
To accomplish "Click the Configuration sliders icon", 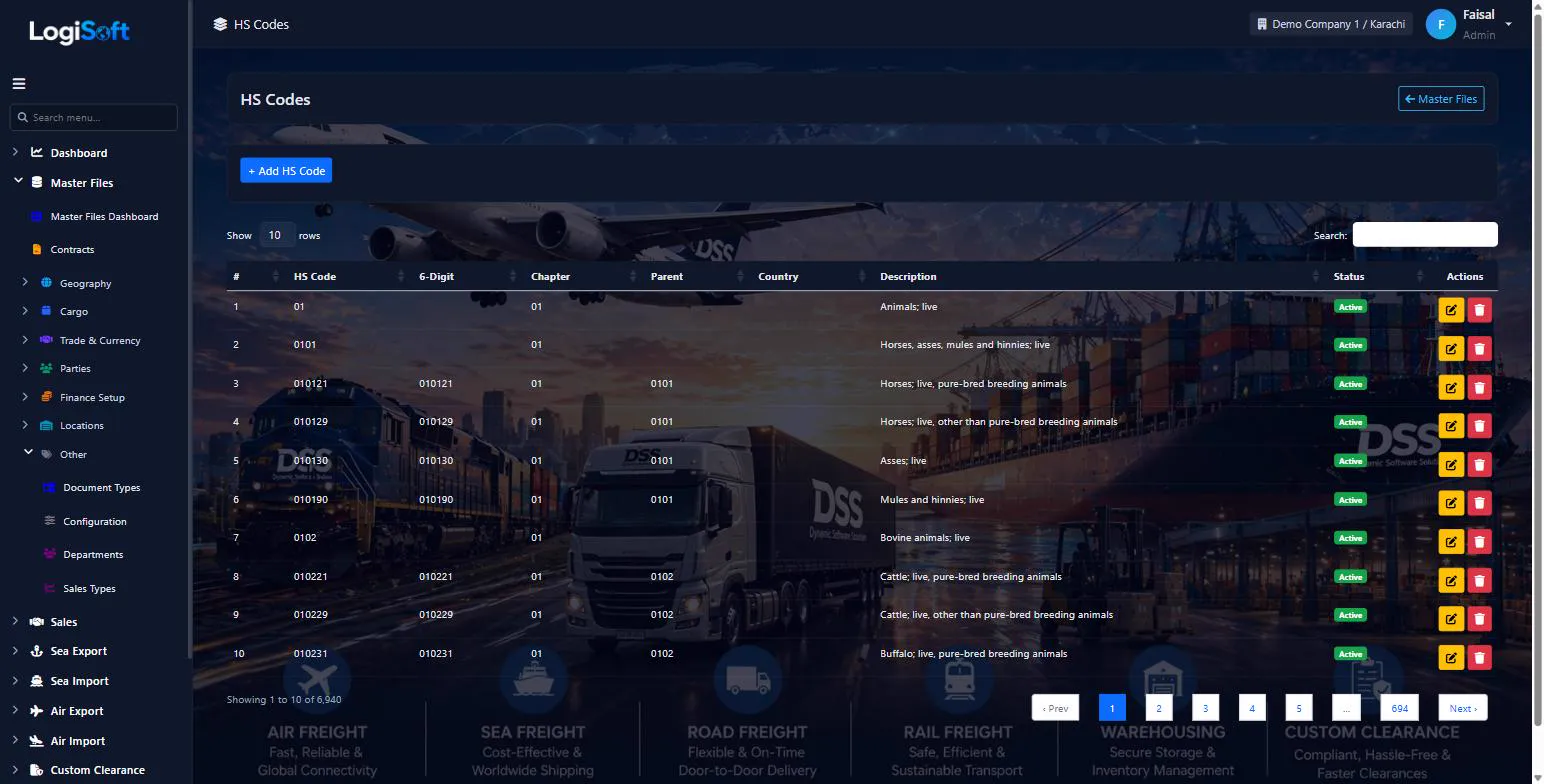I will point(50,521).
